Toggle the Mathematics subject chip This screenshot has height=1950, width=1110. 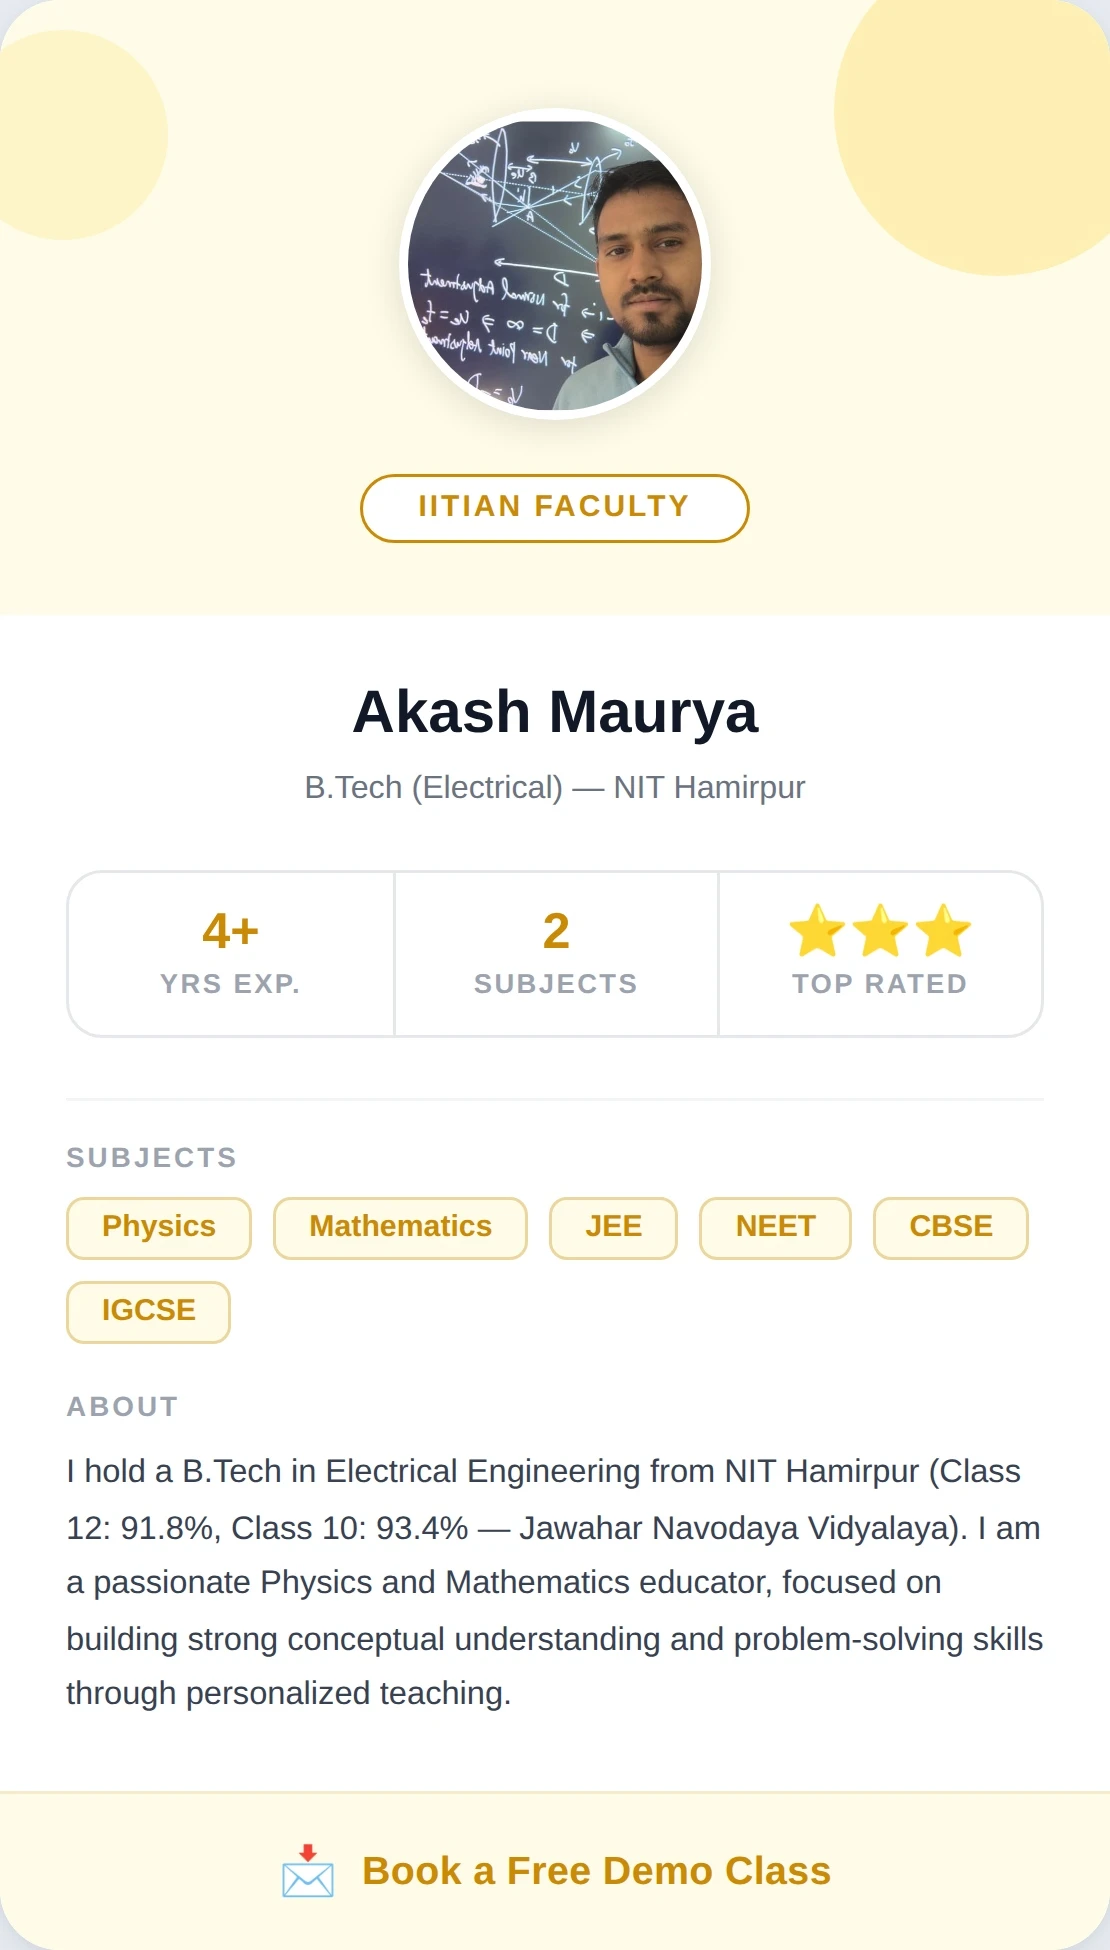tap(399, 1227)
